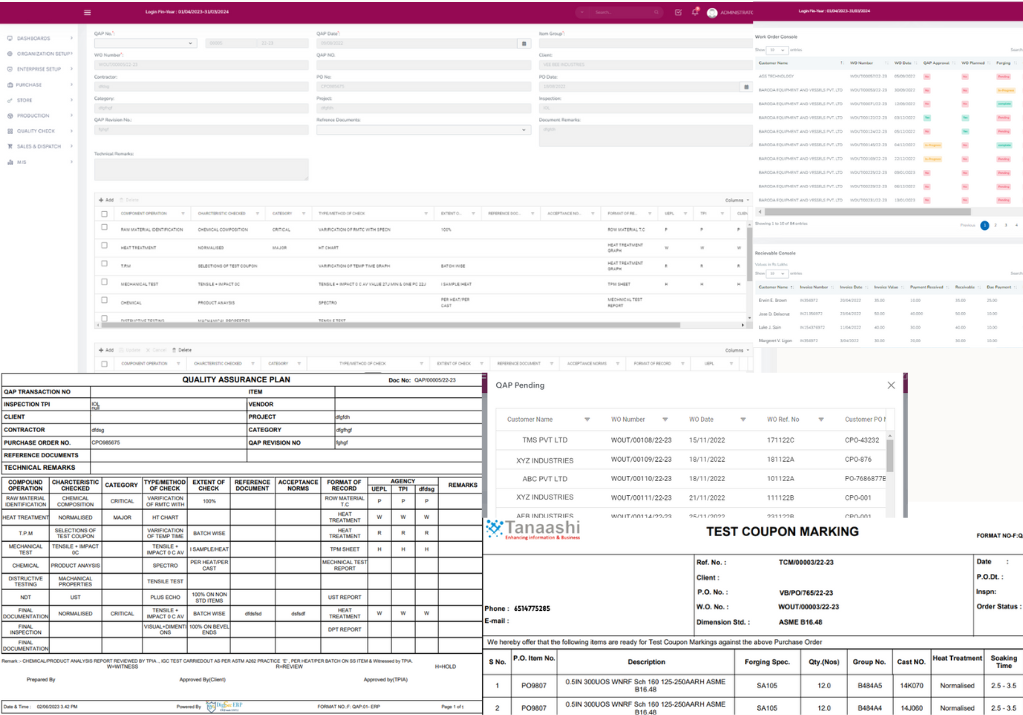The width and height of the screenshot is (1023, 715).
Task: Tick the Raw Material Identification row checkbox
Action: [104, 229]
